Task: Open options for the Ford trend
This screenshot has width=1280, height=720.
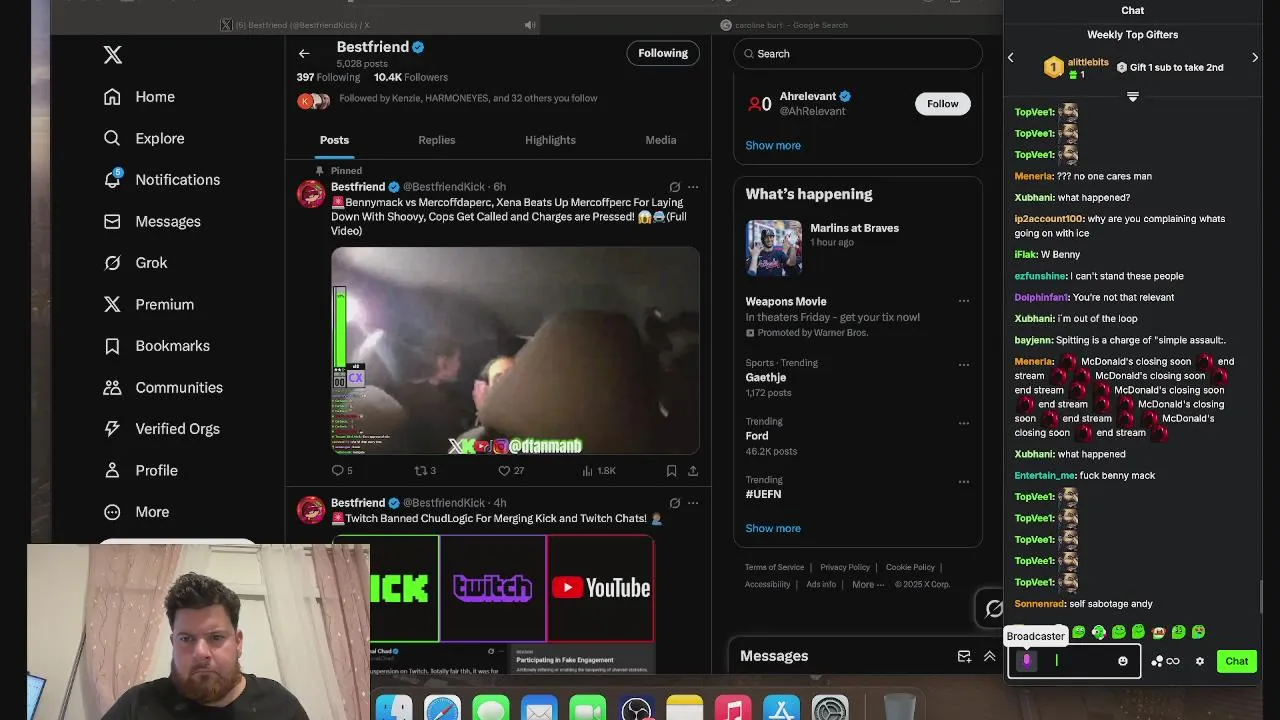Action: click(x=964, y=423)
